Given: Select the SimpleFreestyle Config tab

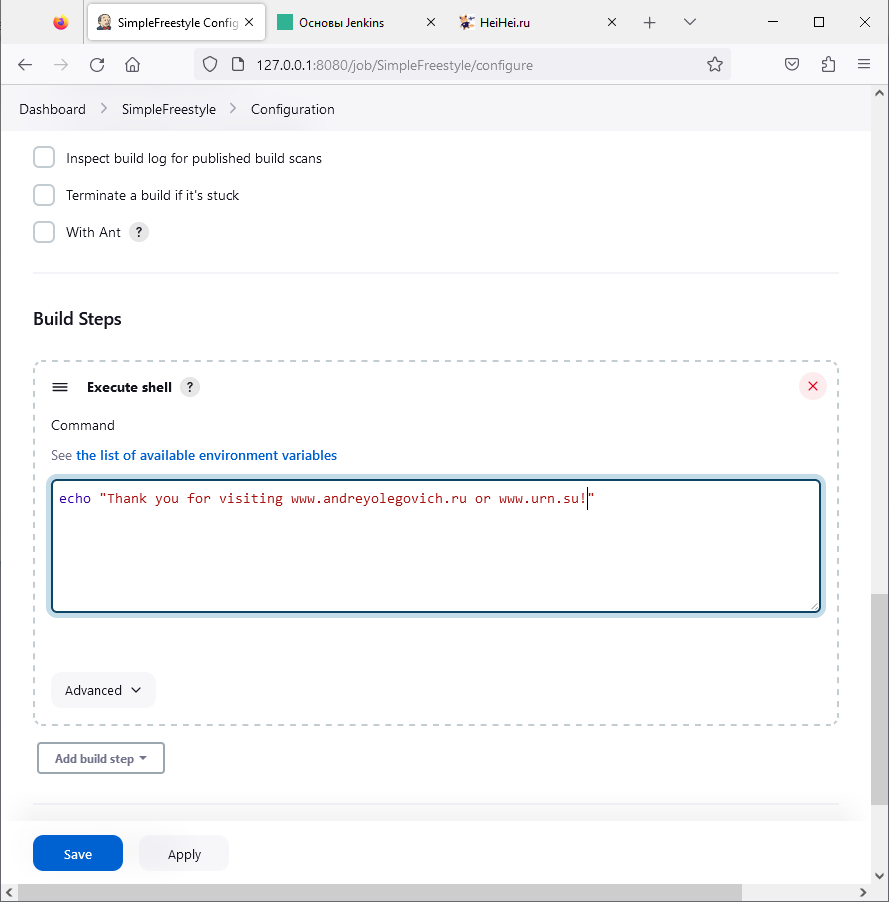Looking at the screenshot, I should [176, 22].
